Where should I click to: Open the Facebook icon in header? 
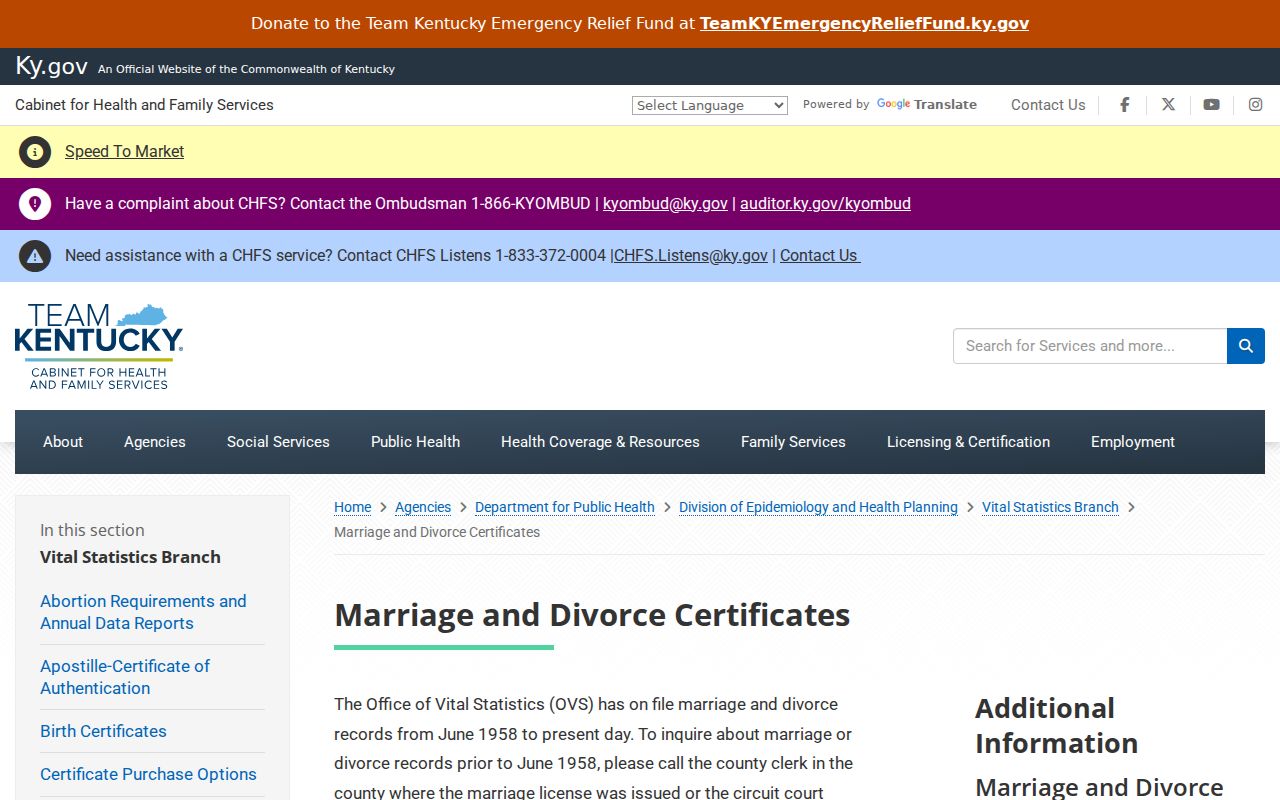click(x=1124, y=105)
